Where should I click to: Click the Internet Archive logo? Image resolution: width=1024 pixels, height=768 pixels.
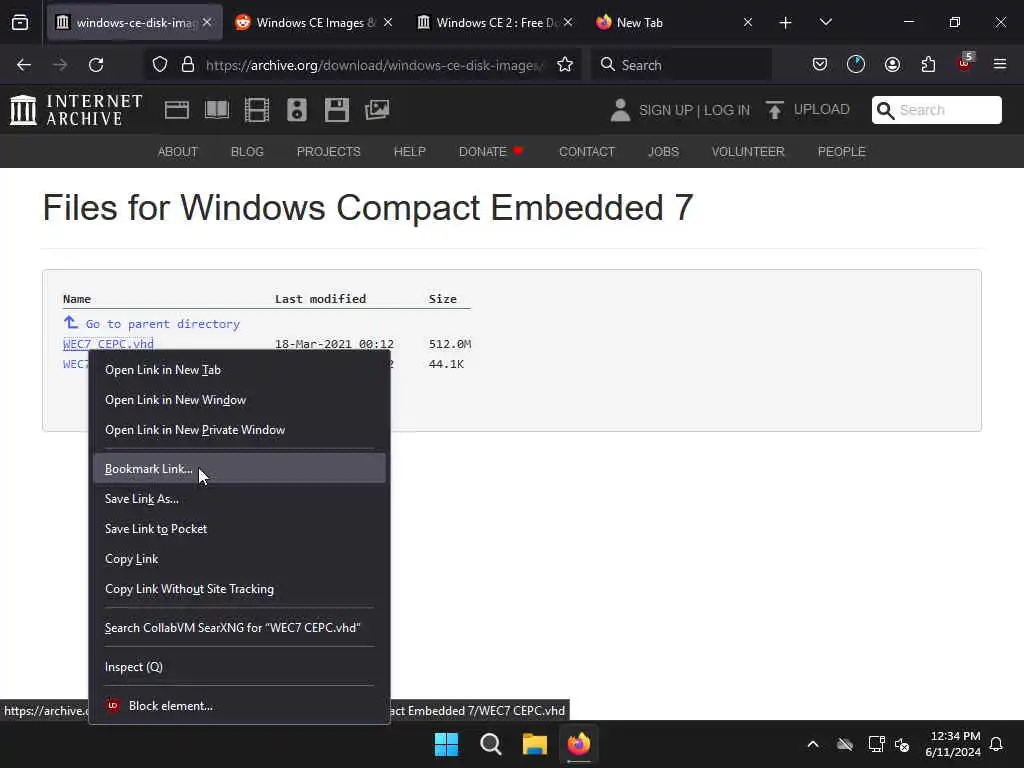coord(76,110)
